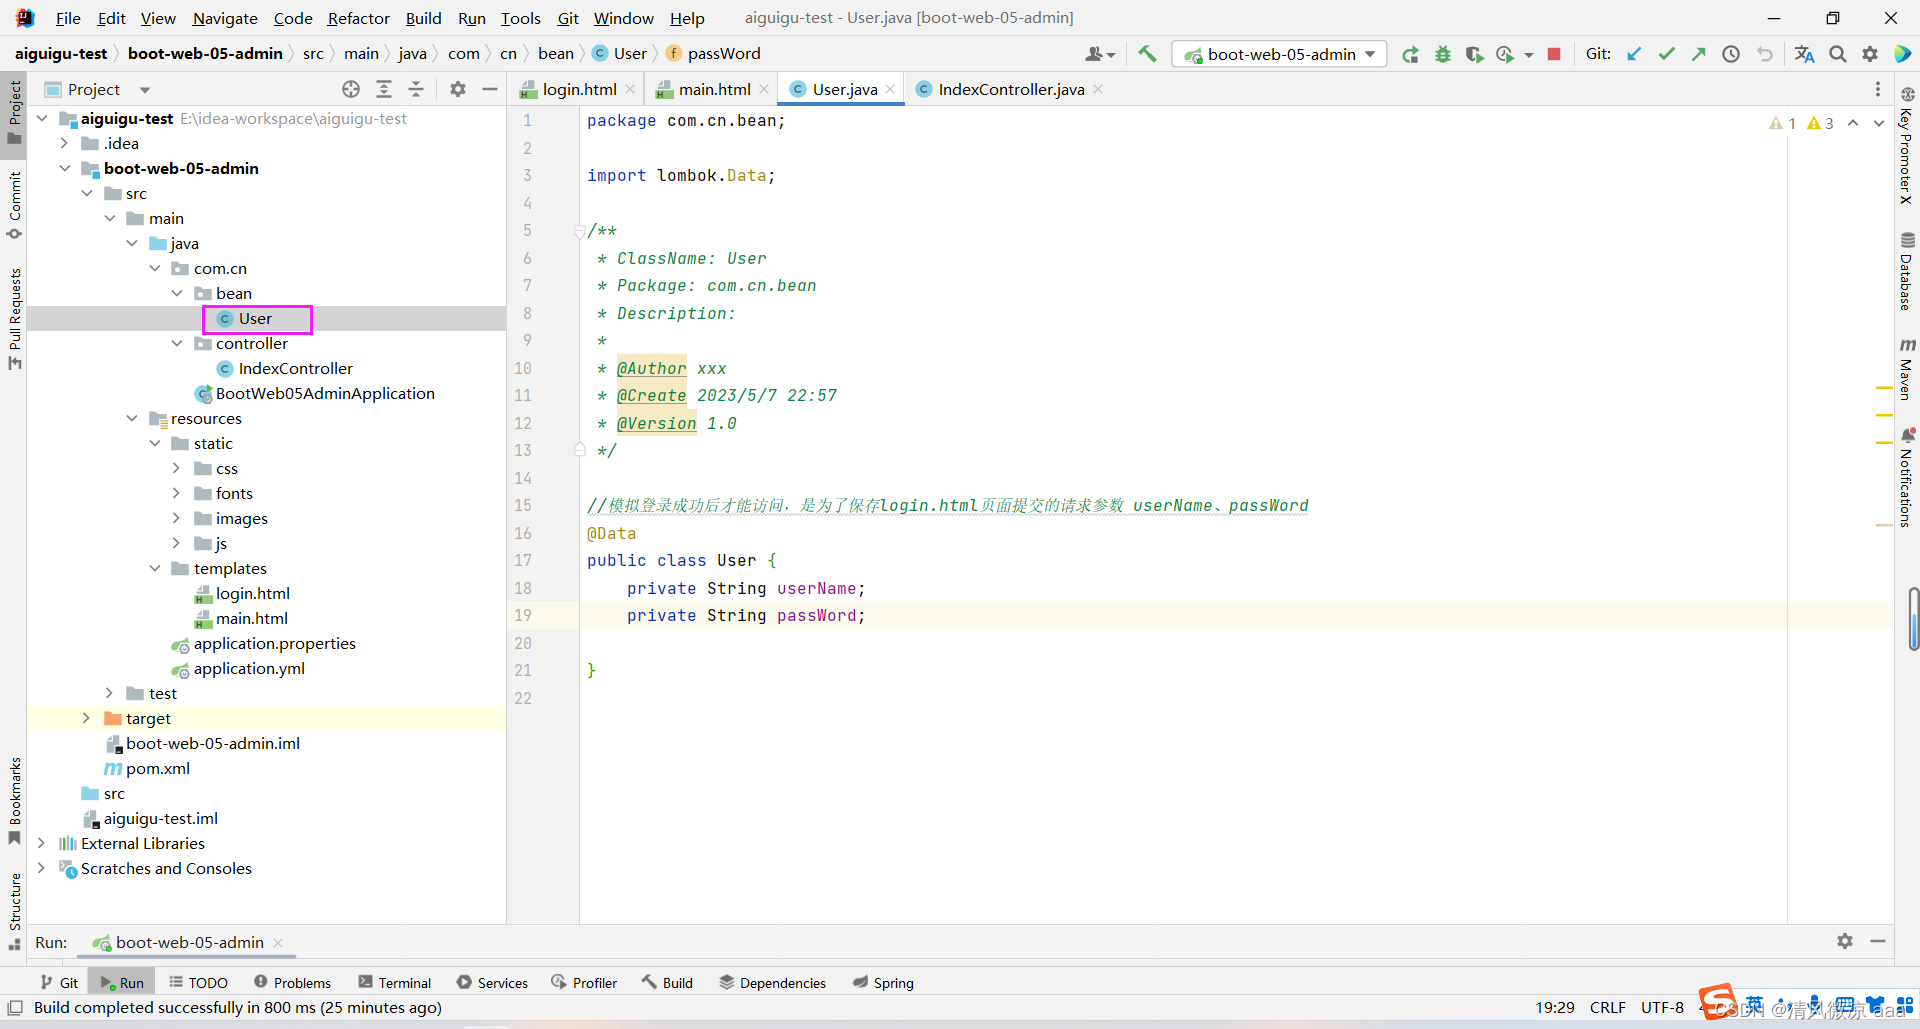Select BootWeb05AdminApplication class in tree

coord(315,393)
